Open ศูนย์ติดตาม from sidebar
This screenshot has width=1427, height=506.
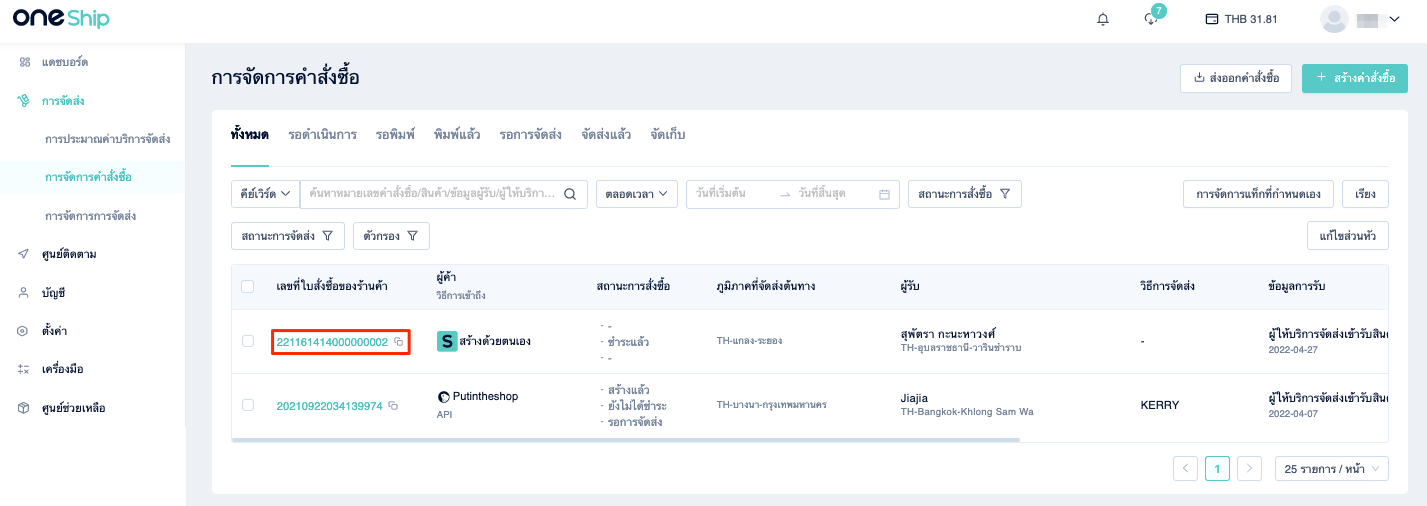click(x=68, y=254)
